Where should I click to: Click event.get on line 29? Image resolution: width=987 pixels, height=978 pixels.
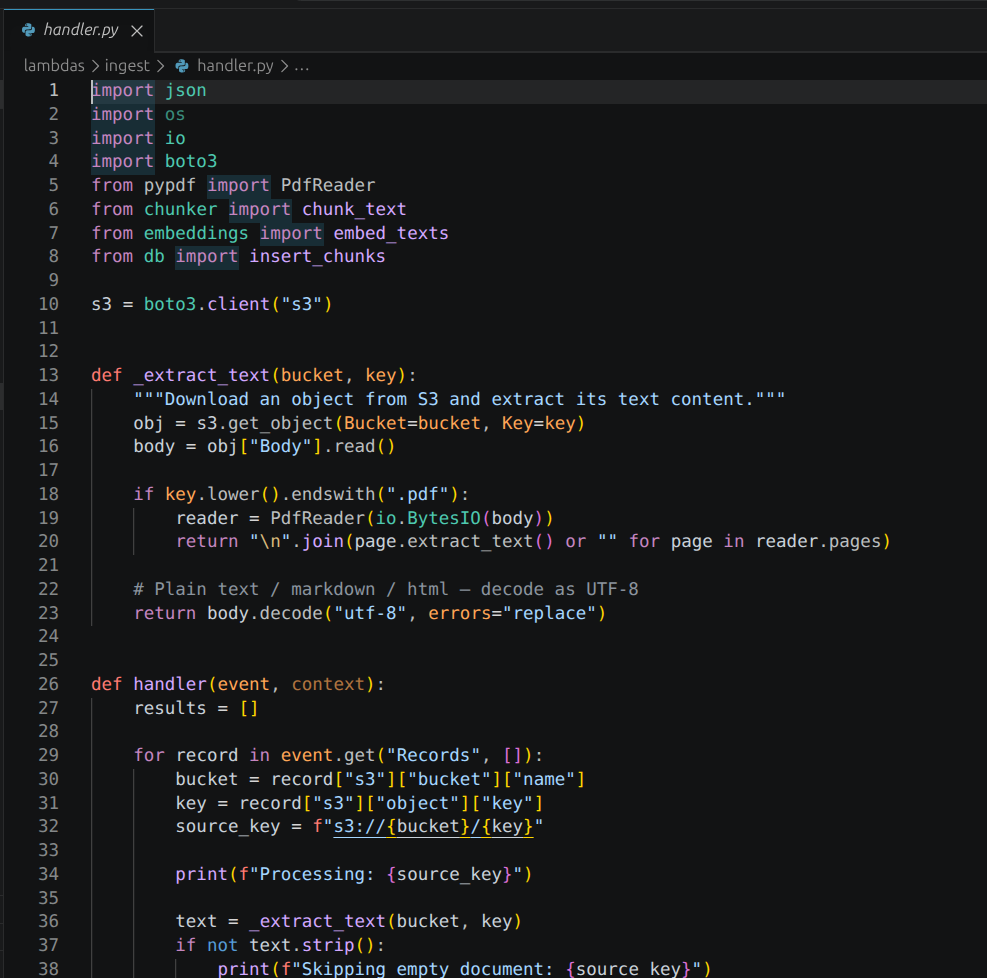328,756
